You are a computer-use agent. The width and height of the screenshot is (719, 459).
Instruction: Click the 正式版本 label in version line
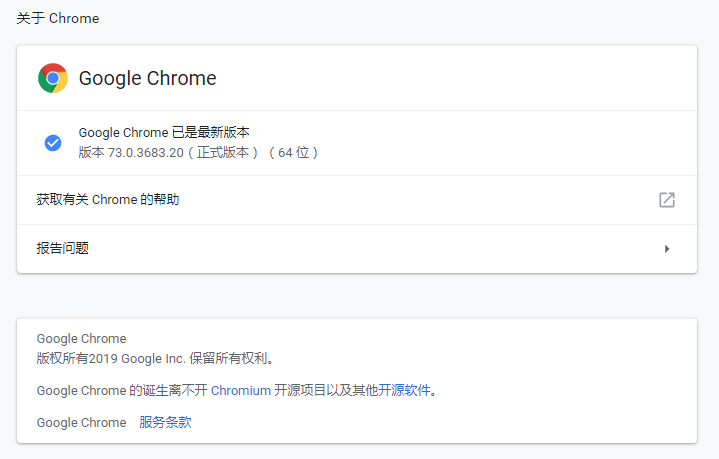point(223,153)
